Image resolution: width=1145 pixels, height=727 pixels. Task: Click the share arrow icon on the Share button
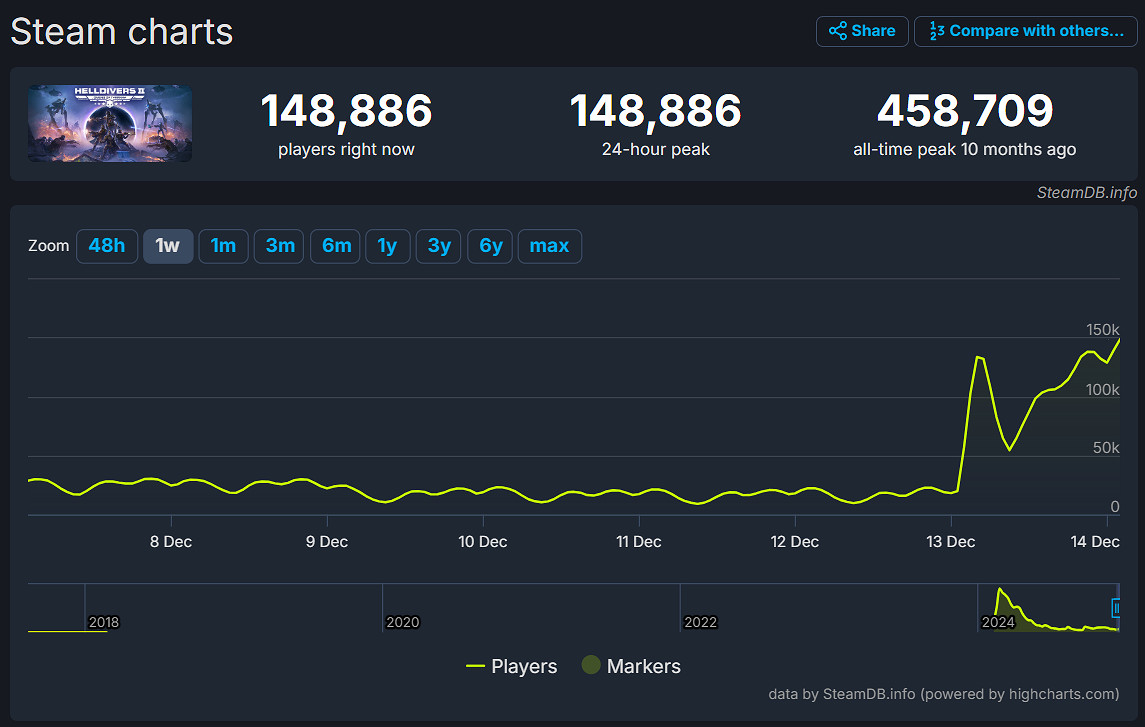837,31
